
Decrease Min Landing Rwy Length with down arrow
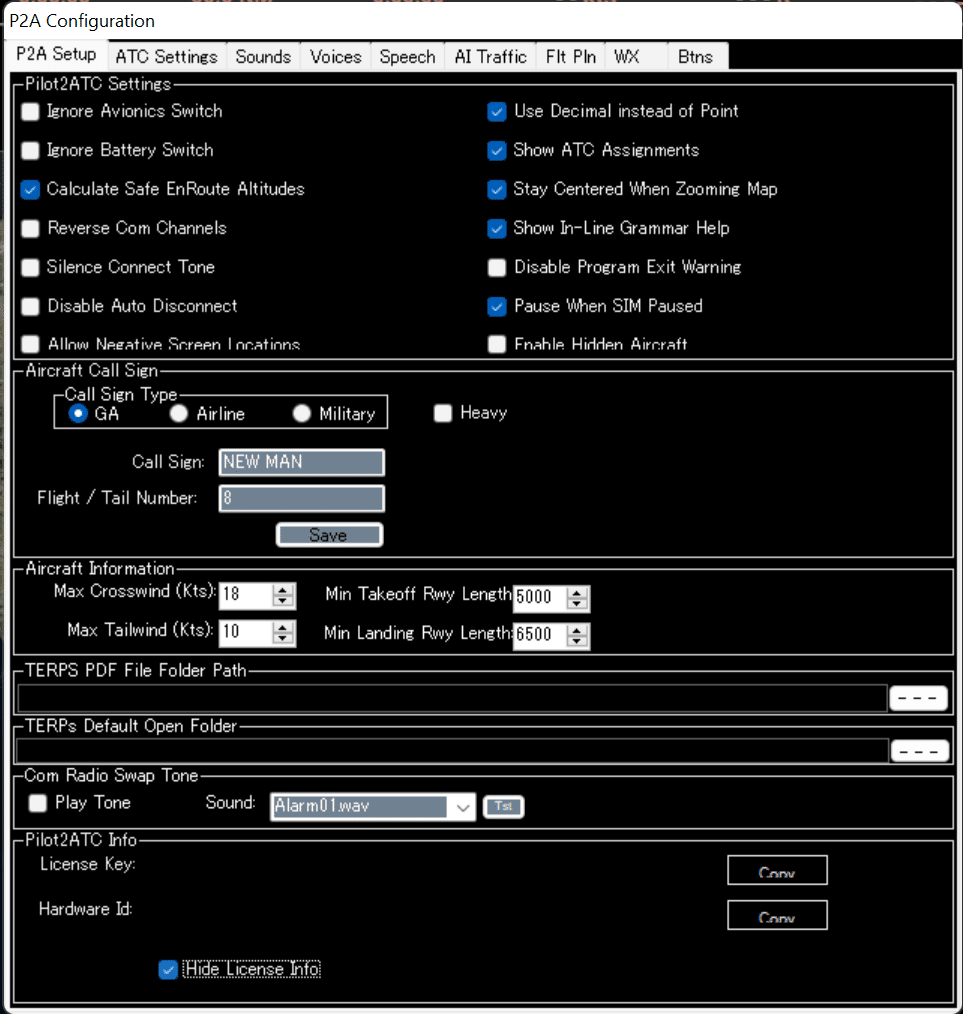tap(577, 641)
